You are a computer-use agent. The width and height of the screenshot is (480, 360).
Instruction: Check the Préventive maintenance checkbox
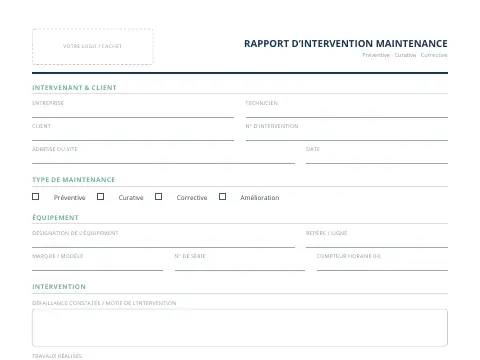click(x=36, y=197)
